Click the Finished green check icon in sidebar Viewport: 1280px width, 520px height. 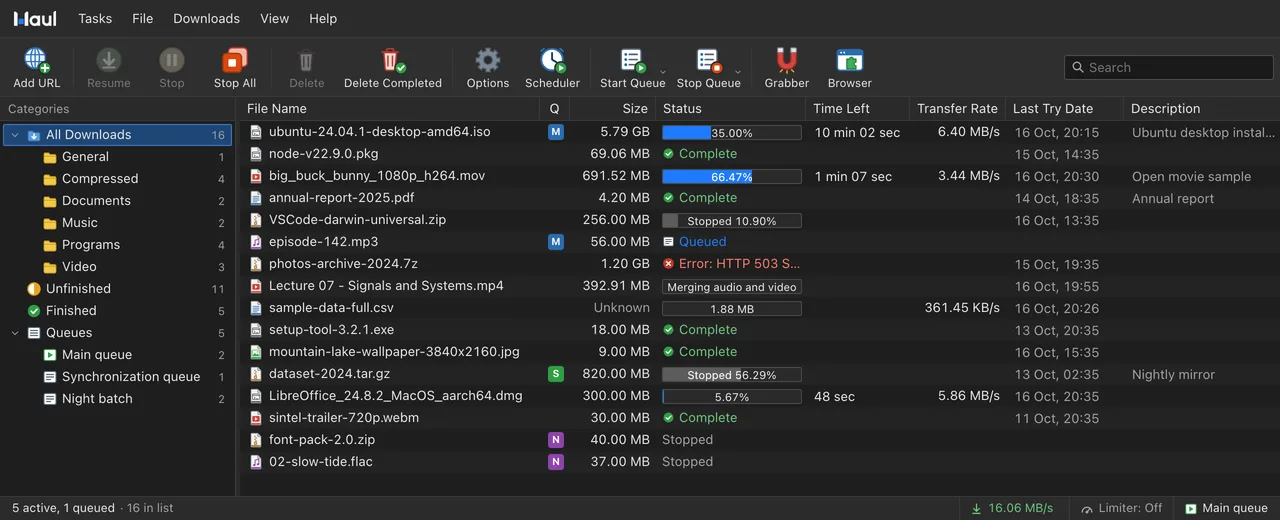pos(34,311)
